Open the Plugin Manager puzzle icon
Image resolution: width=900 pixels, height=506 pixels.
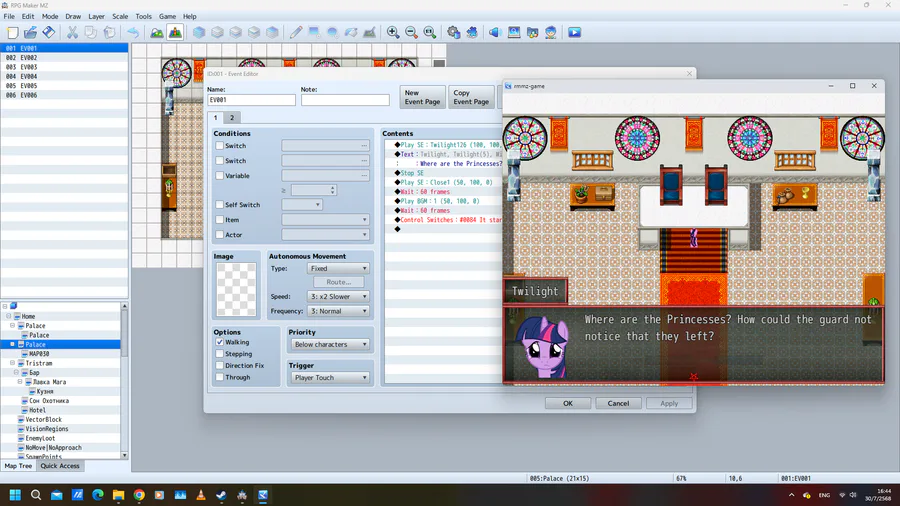pyautogui.click(x=472, y=33)
